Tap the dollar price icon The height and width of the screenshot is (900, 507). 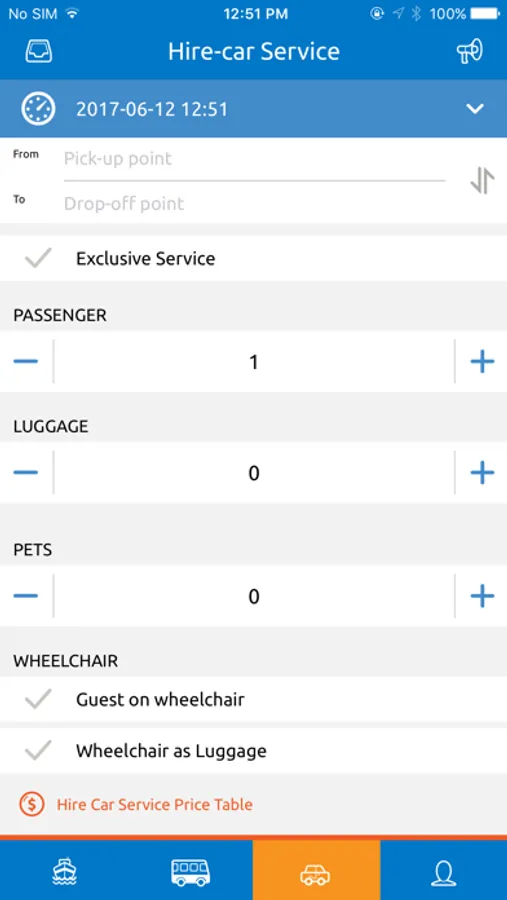(32, 804)
